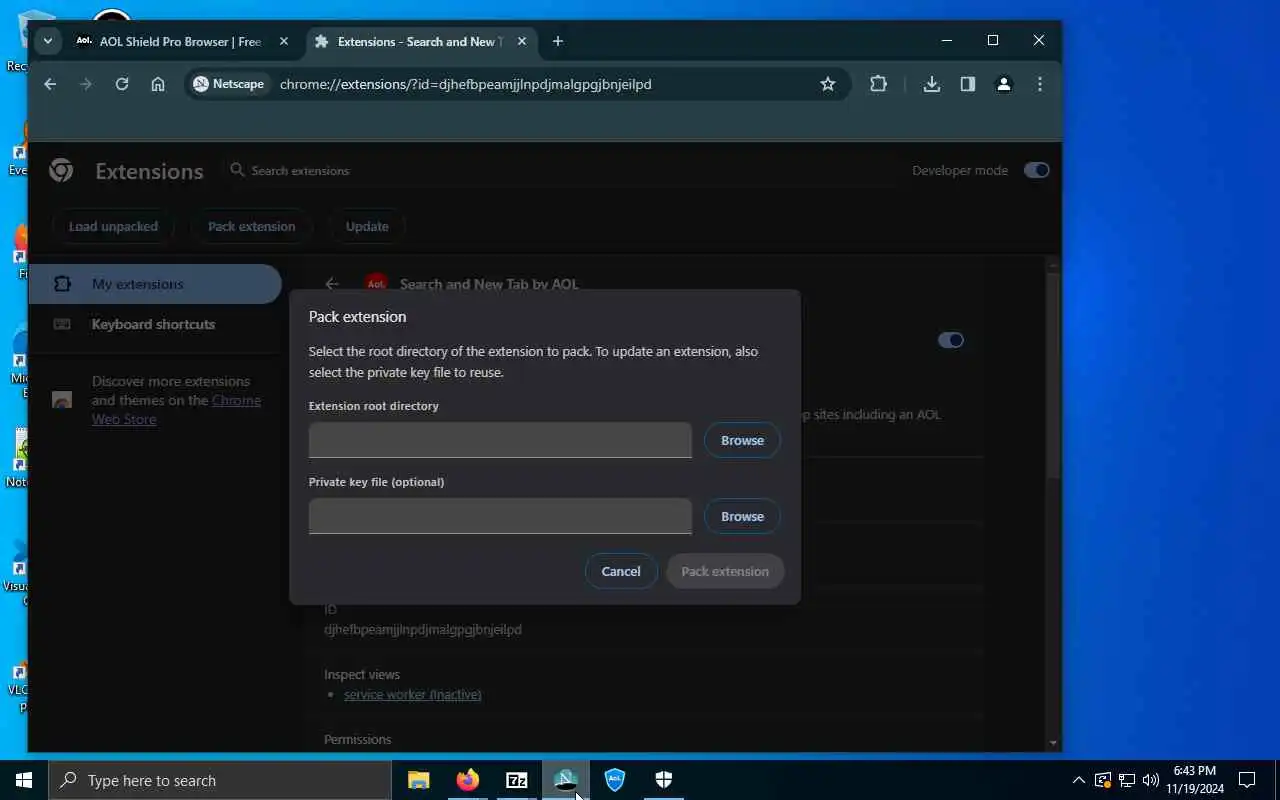The height and width of the screenshot is (800, 1280).
Task: Click the extensions page vertical scrollbar
Action: 1053,375
